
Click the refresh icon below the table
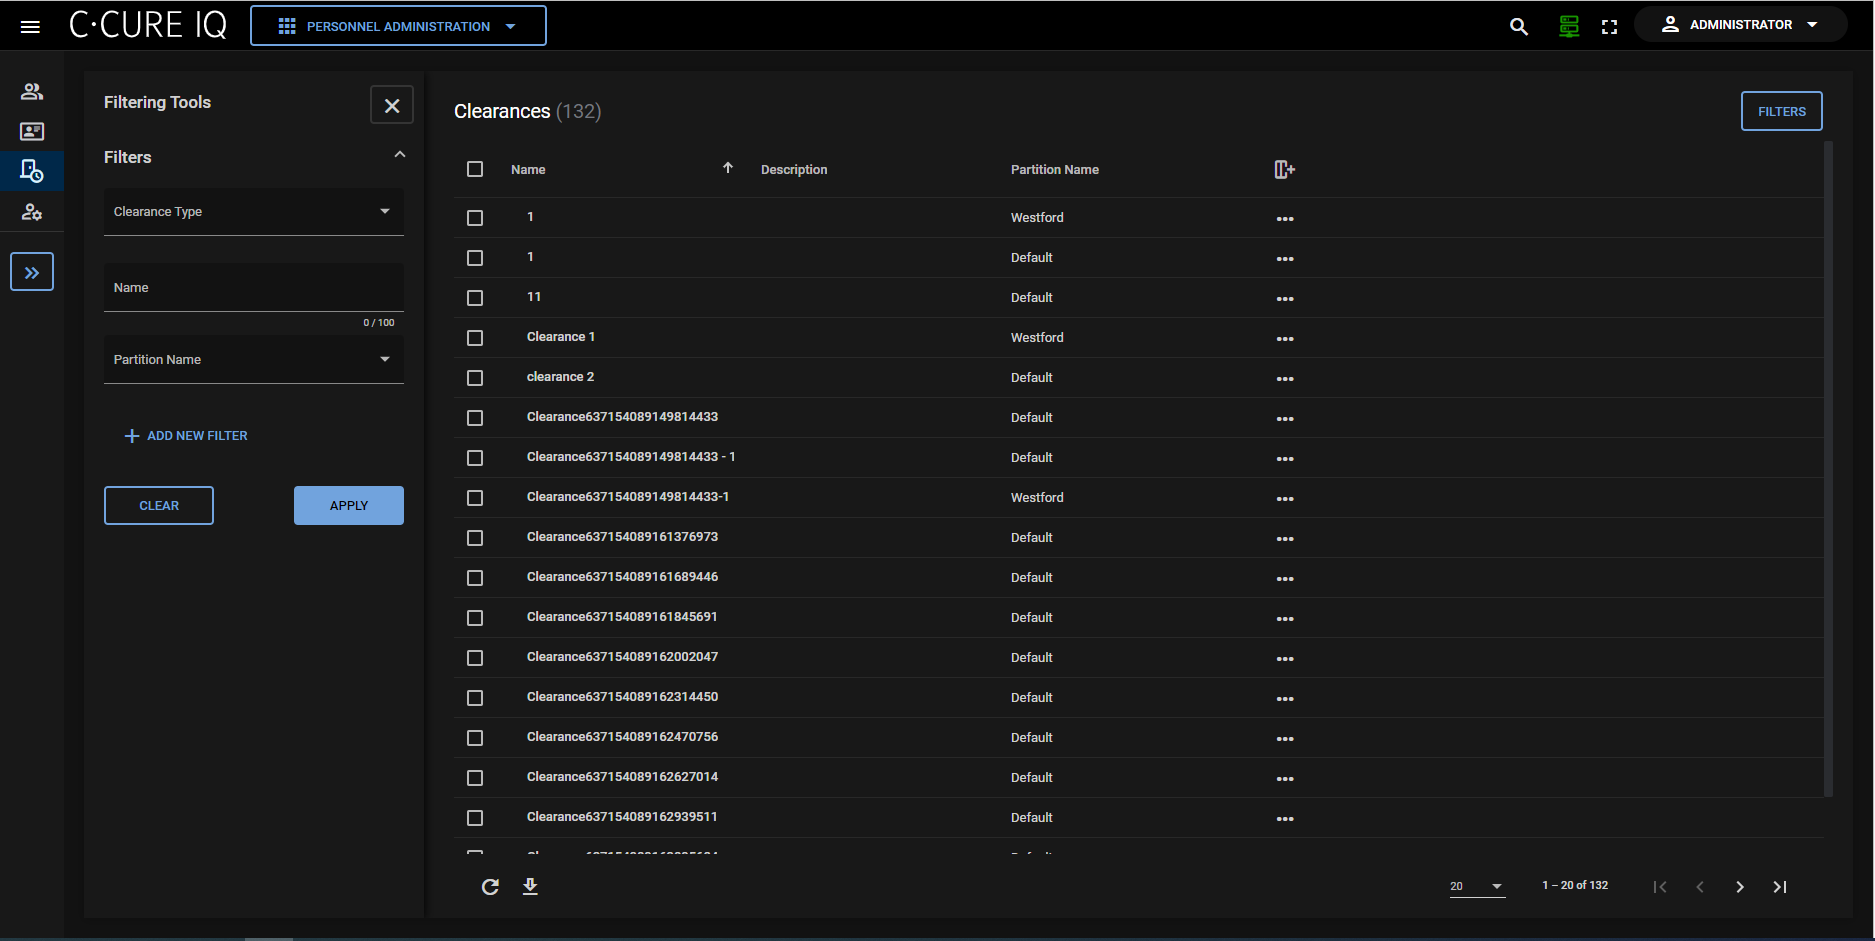[x=490, y=887]
